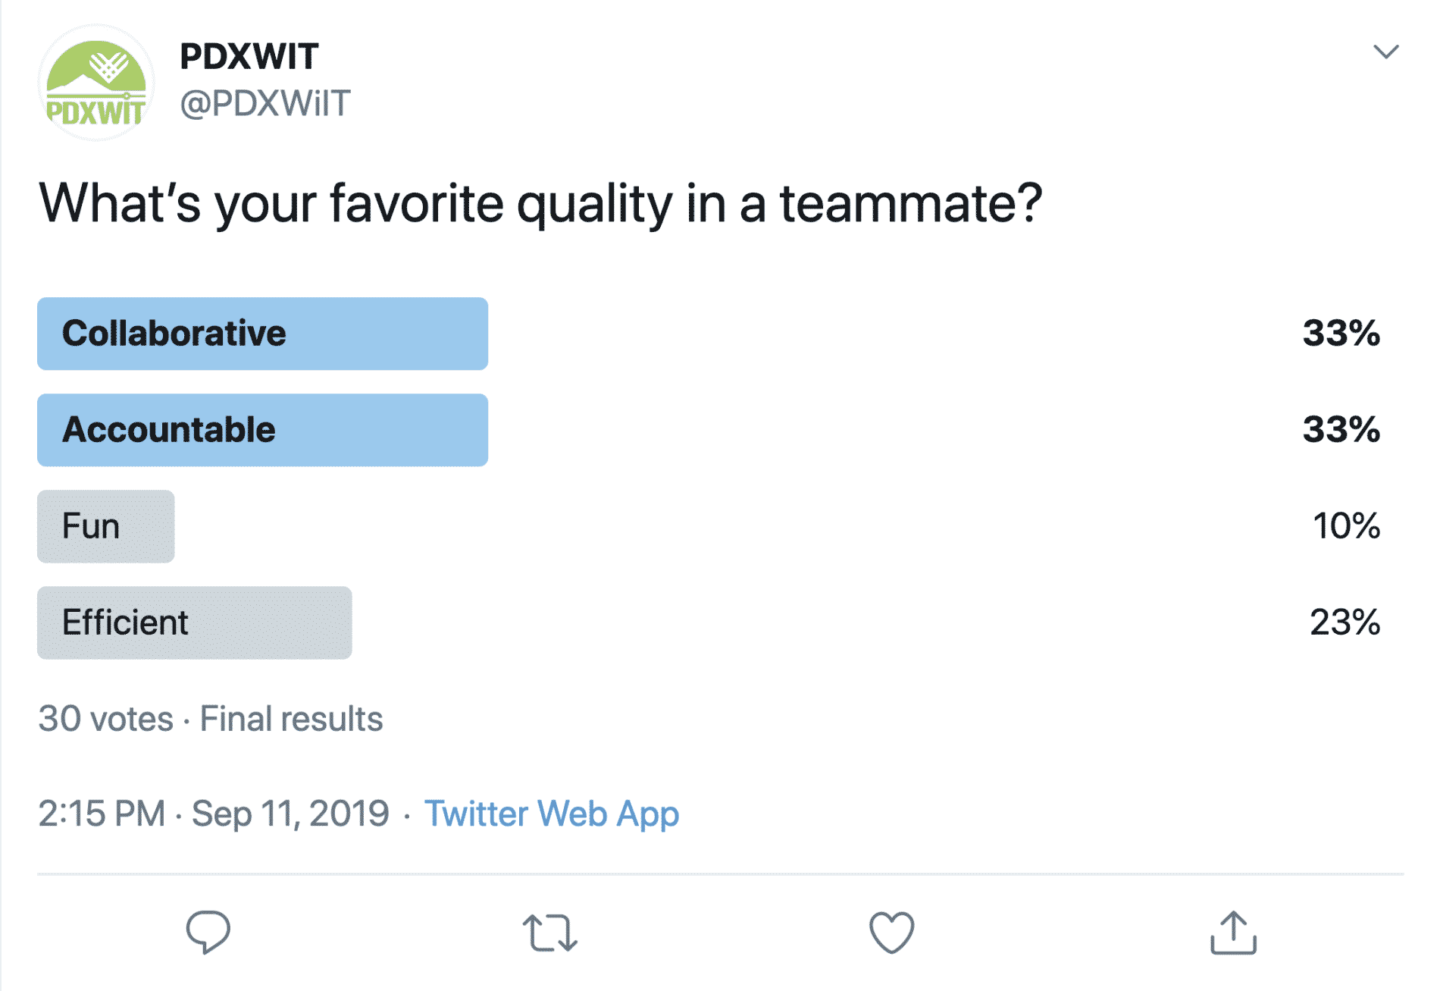This screenshot has width=1440, height=991.
Task: Open the PDXWIT display name
Action: 249,57
